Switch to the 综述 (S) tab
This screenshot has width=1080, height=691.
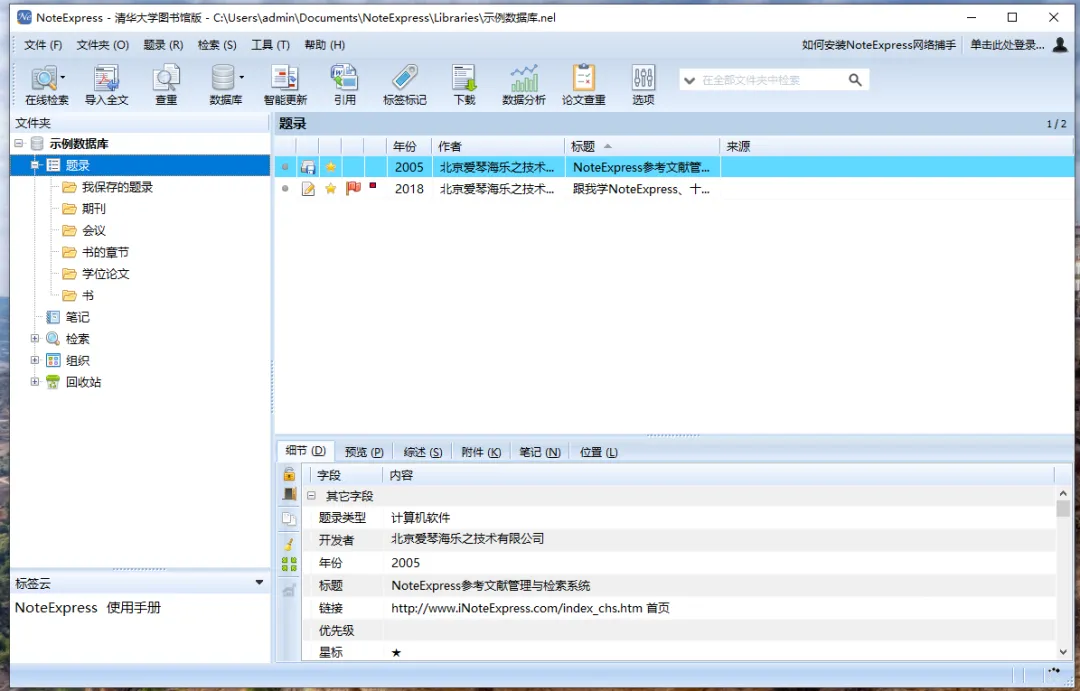(422, 452)
